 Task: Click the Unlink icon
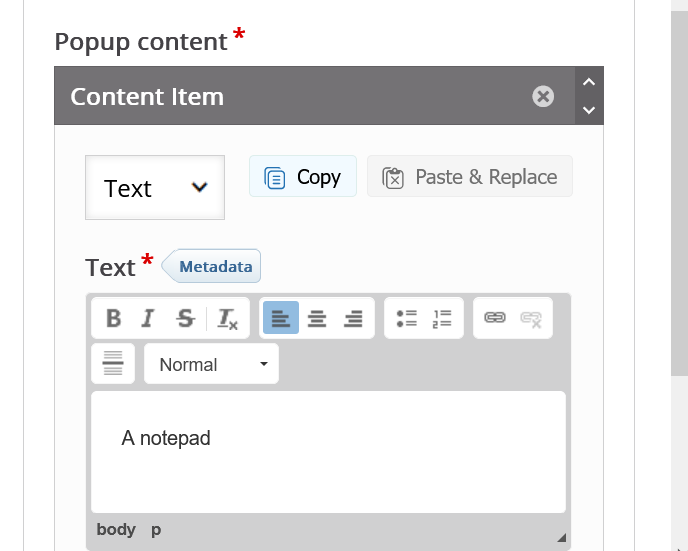531,318
